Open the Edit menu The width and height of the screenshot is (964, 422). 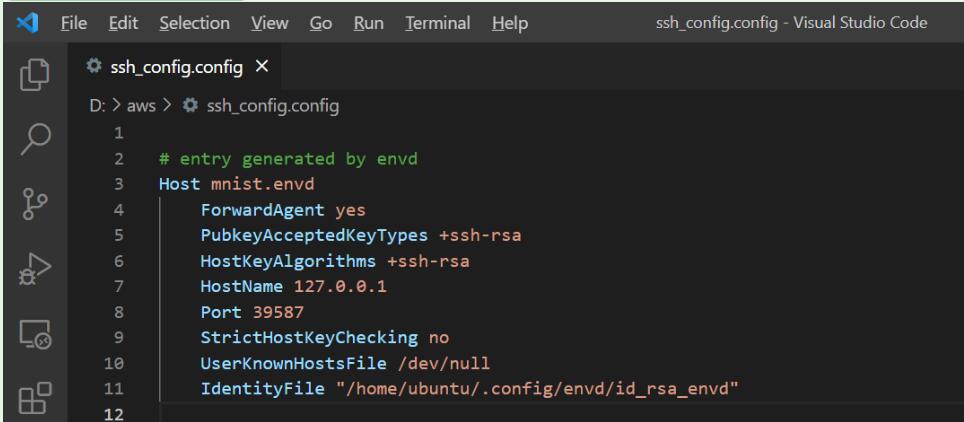(124, 23)
